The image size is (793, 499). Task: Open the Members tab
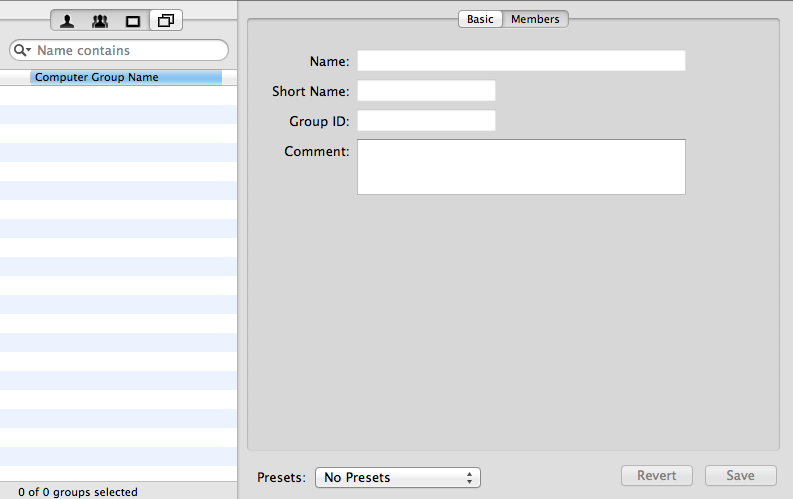[535, 19]
